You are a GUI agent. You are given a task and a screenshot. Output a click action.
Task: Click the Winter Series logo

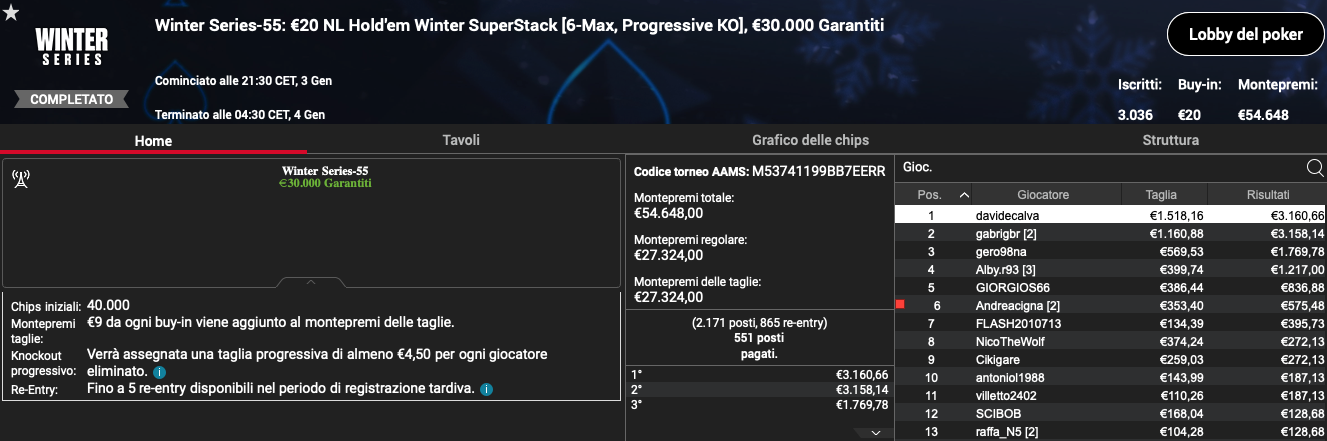70,47
